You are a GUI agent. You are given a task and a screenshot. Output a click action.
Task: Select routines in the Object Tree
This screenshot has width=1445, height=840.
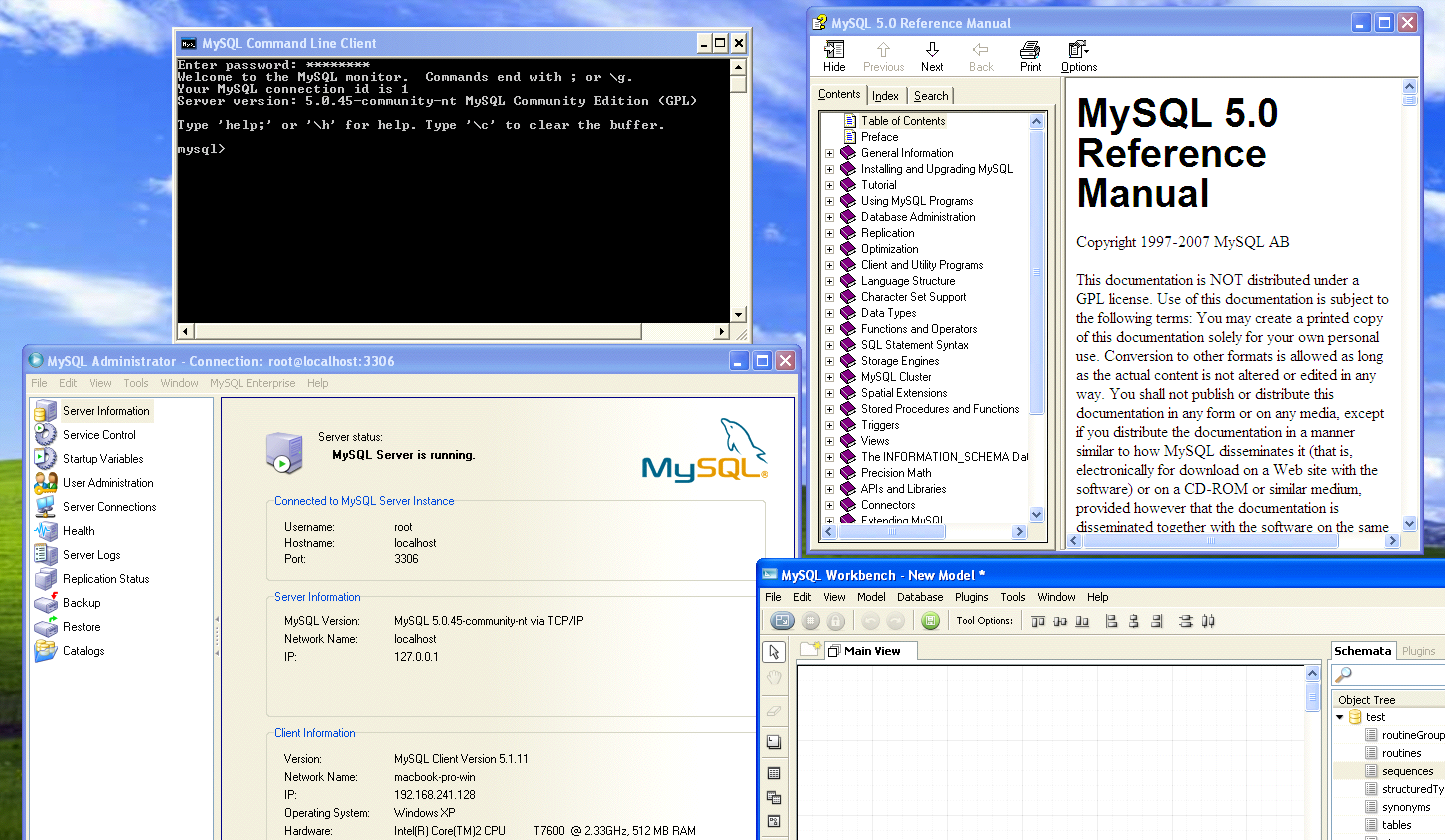1401,753
